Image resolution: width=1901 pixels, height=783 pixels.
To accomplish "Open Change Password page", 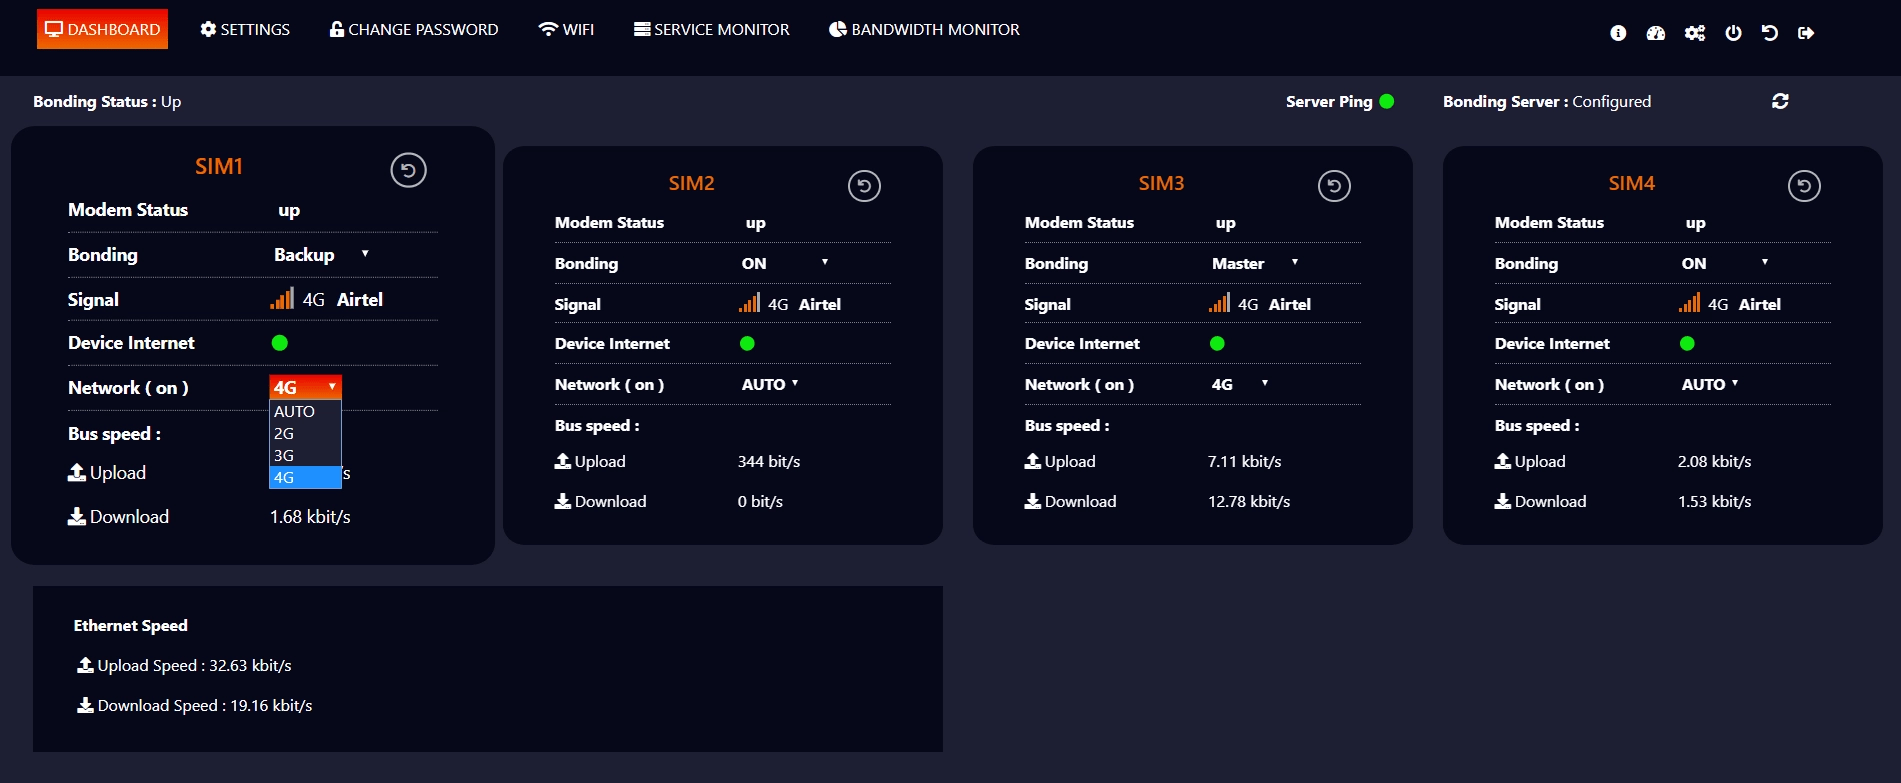I will [414, 29].
